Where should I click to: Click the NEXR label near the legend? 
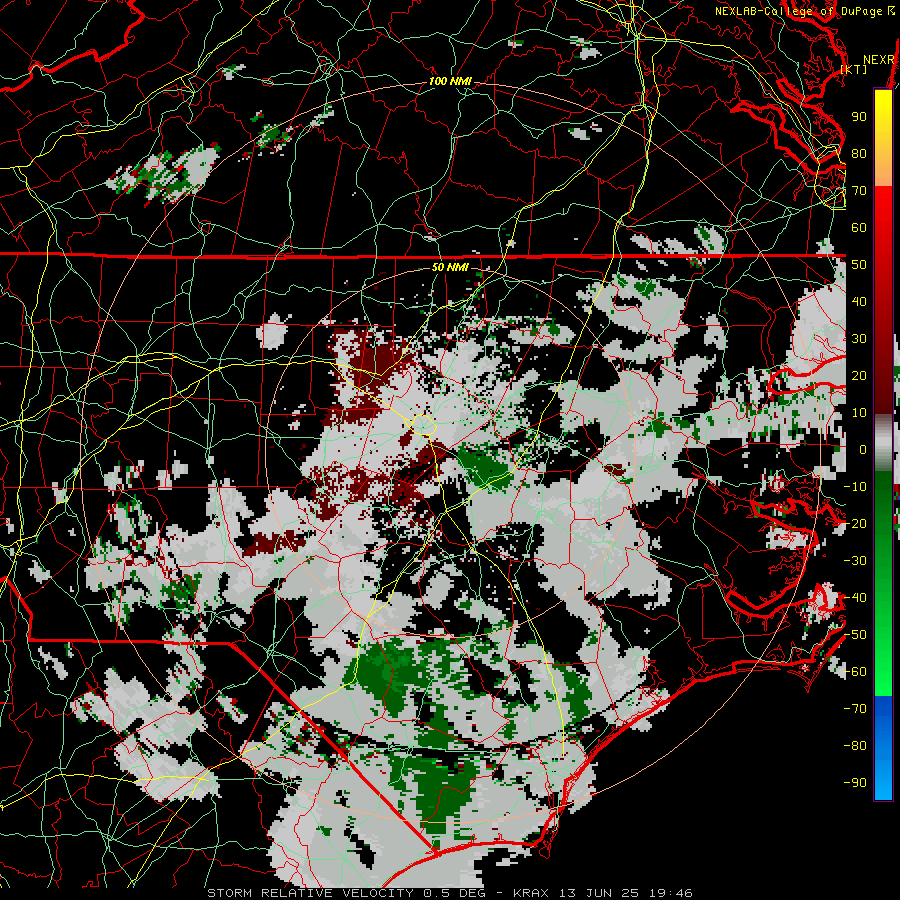pos(879,60)
